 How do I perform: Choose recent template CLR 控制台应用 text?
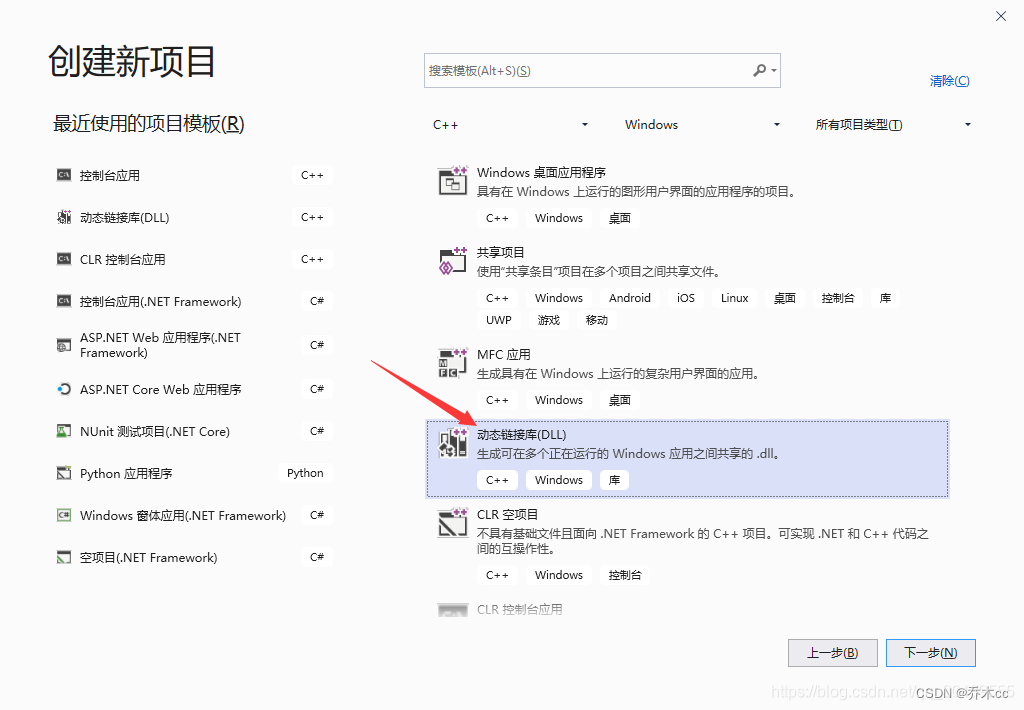pyautogui.click(x=123, y=259)
